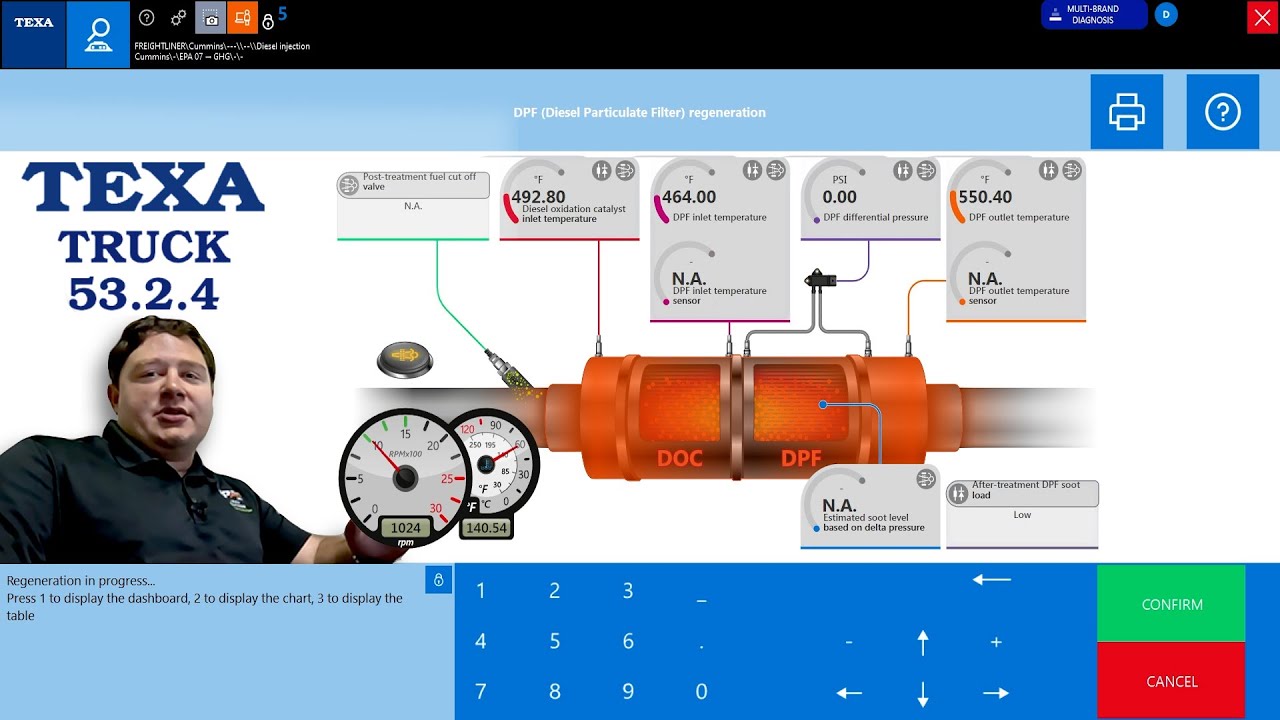The height and width of the screenshot is (720, 1280).
Task: Click CANCEL button
Action: [x=1171, y=681]
